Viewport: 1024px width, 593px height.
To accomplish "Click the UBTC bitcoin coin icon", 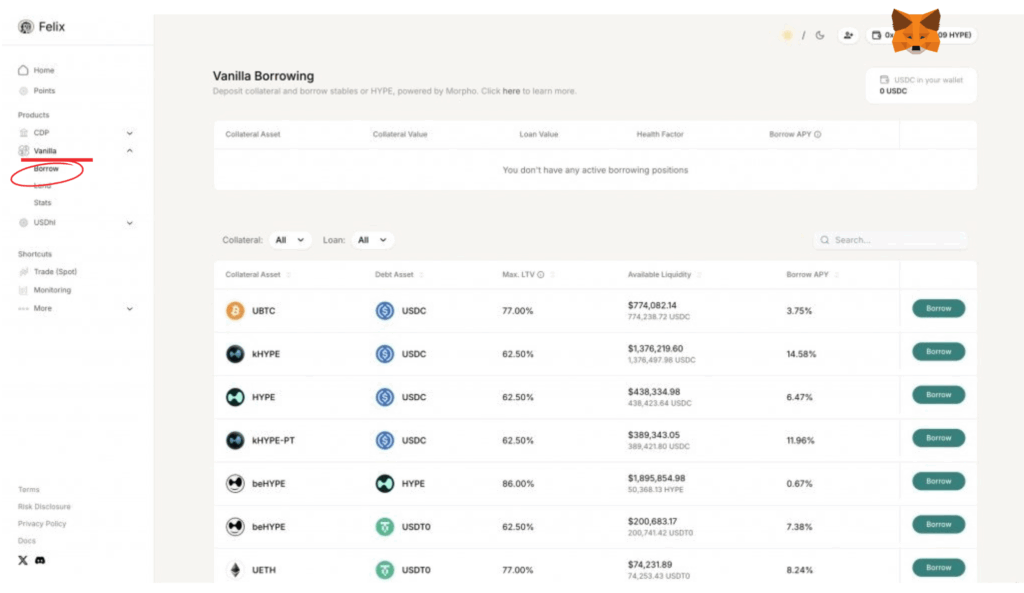I will [x=235, y=311].
